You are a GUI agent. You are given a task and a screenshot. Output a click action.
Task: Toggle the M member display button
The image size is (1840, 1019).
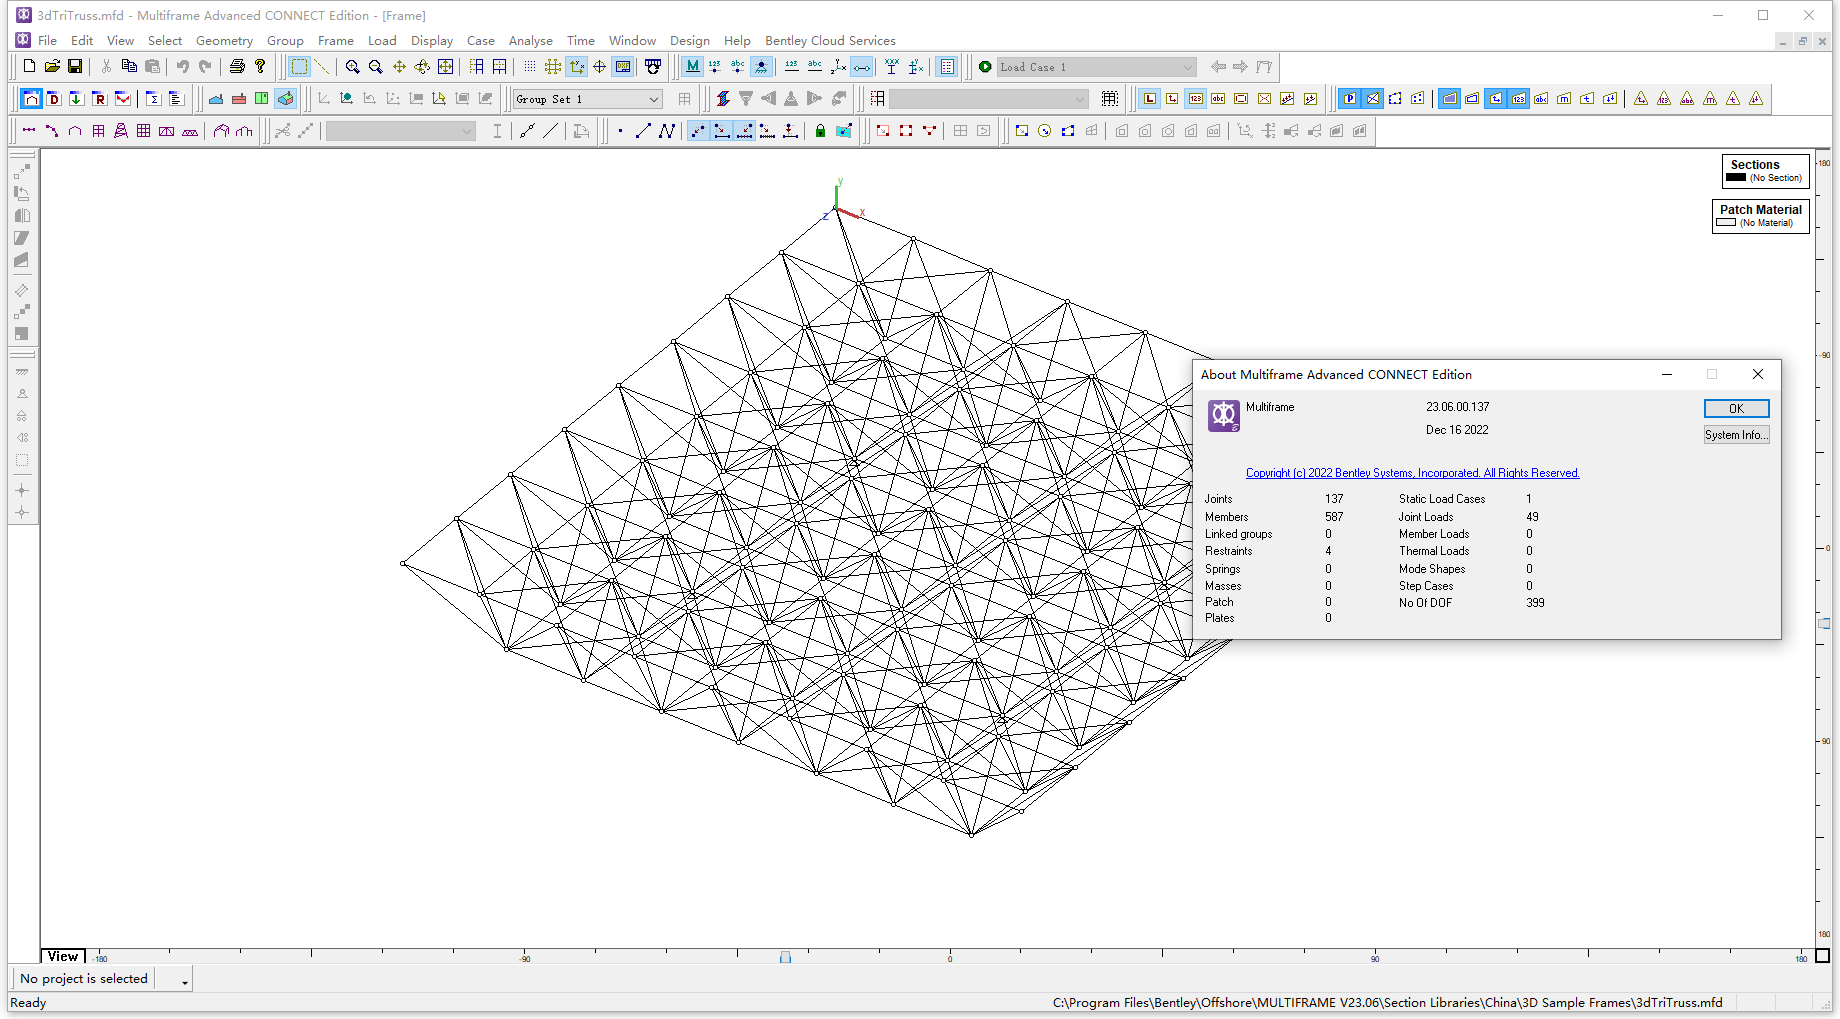[x=692, y=67]
